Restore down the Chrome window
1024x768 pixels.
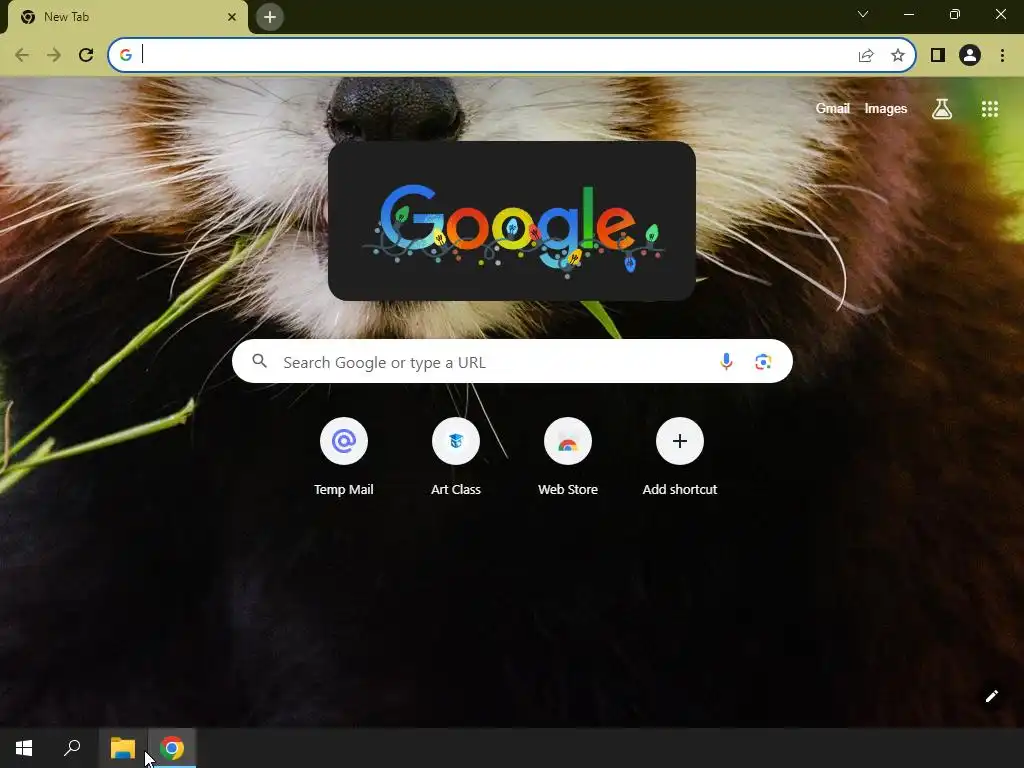[955, 14]
